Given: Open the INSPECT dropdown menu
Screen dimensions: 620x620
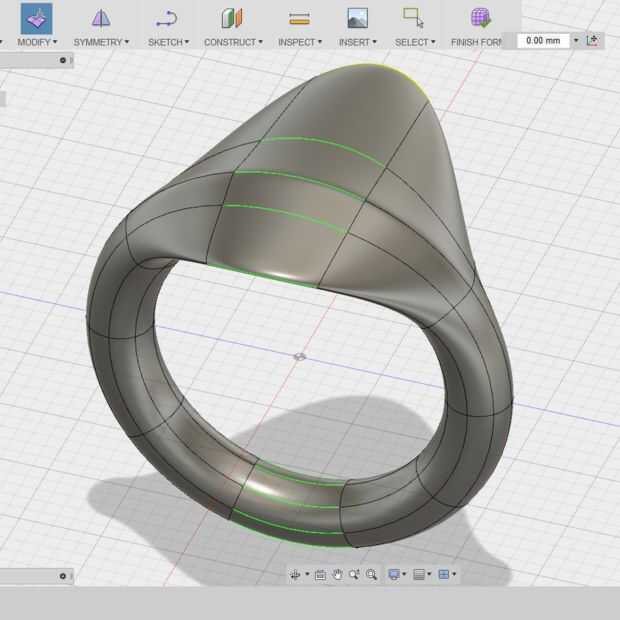Looking at the screenshot, I should pyautogui.click(x=300, y=42).
